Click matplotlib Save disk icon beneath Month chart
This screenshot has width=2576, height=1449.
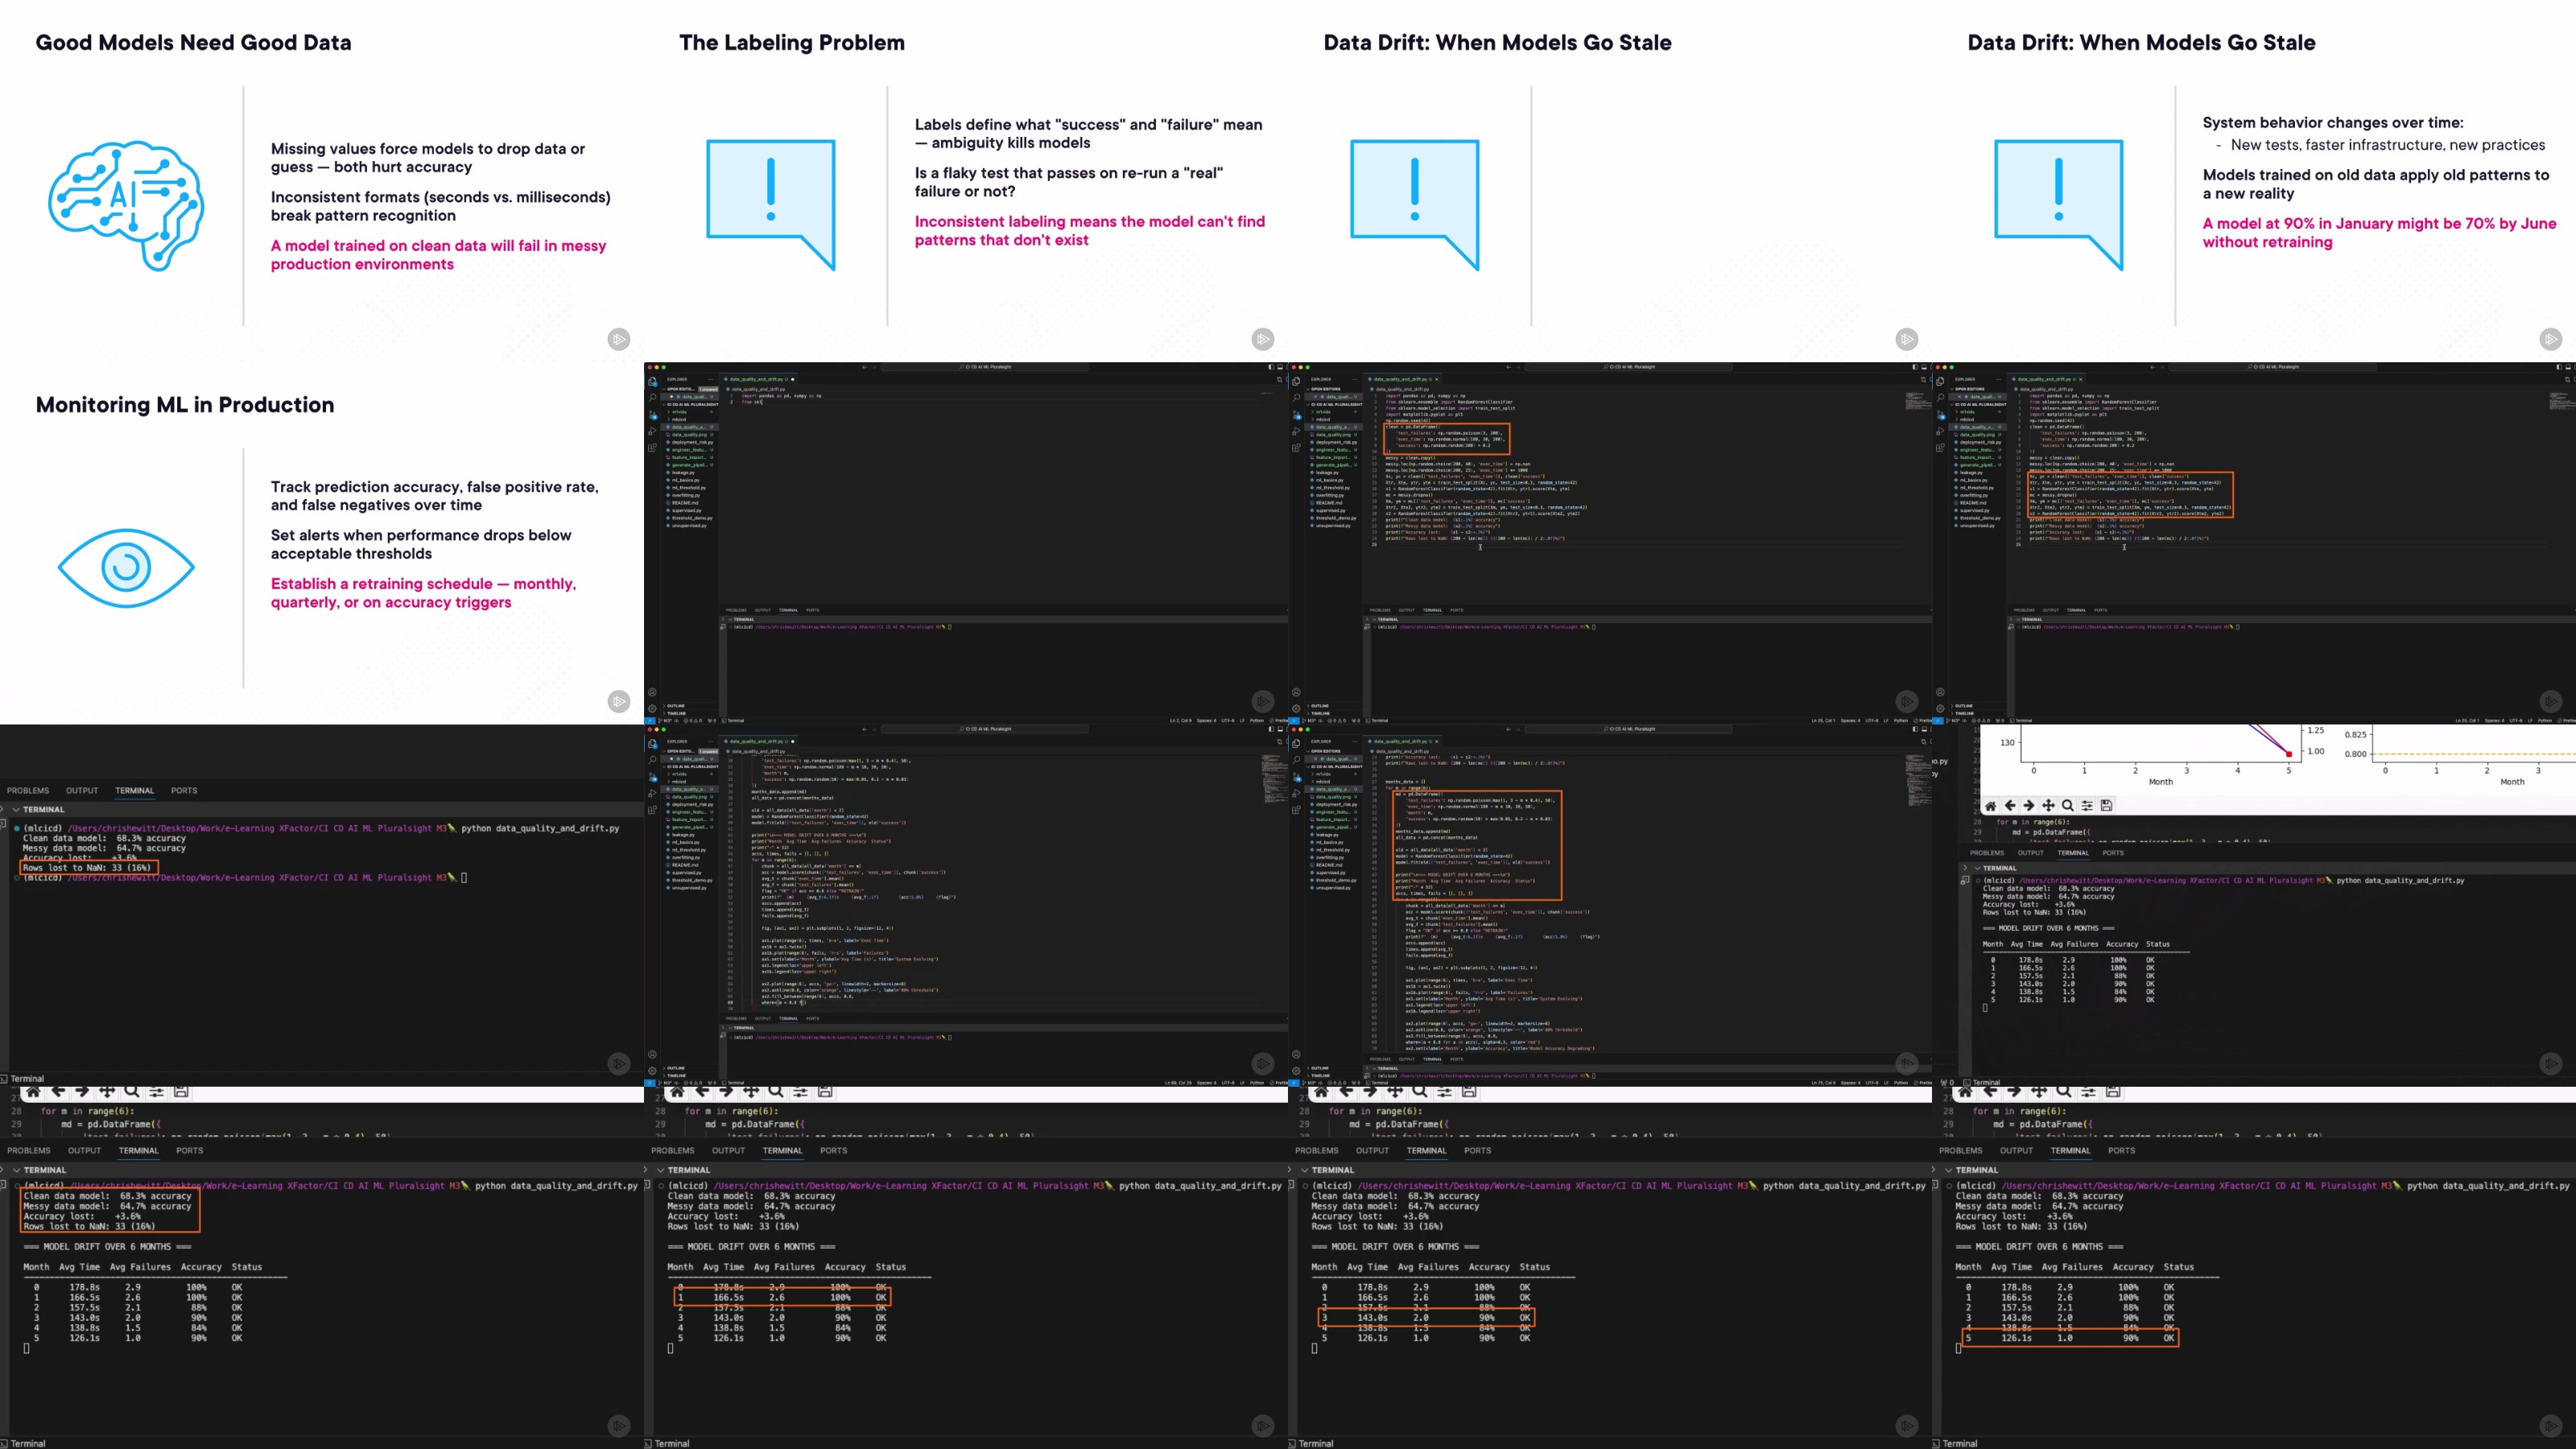[x=2106, y=806]
